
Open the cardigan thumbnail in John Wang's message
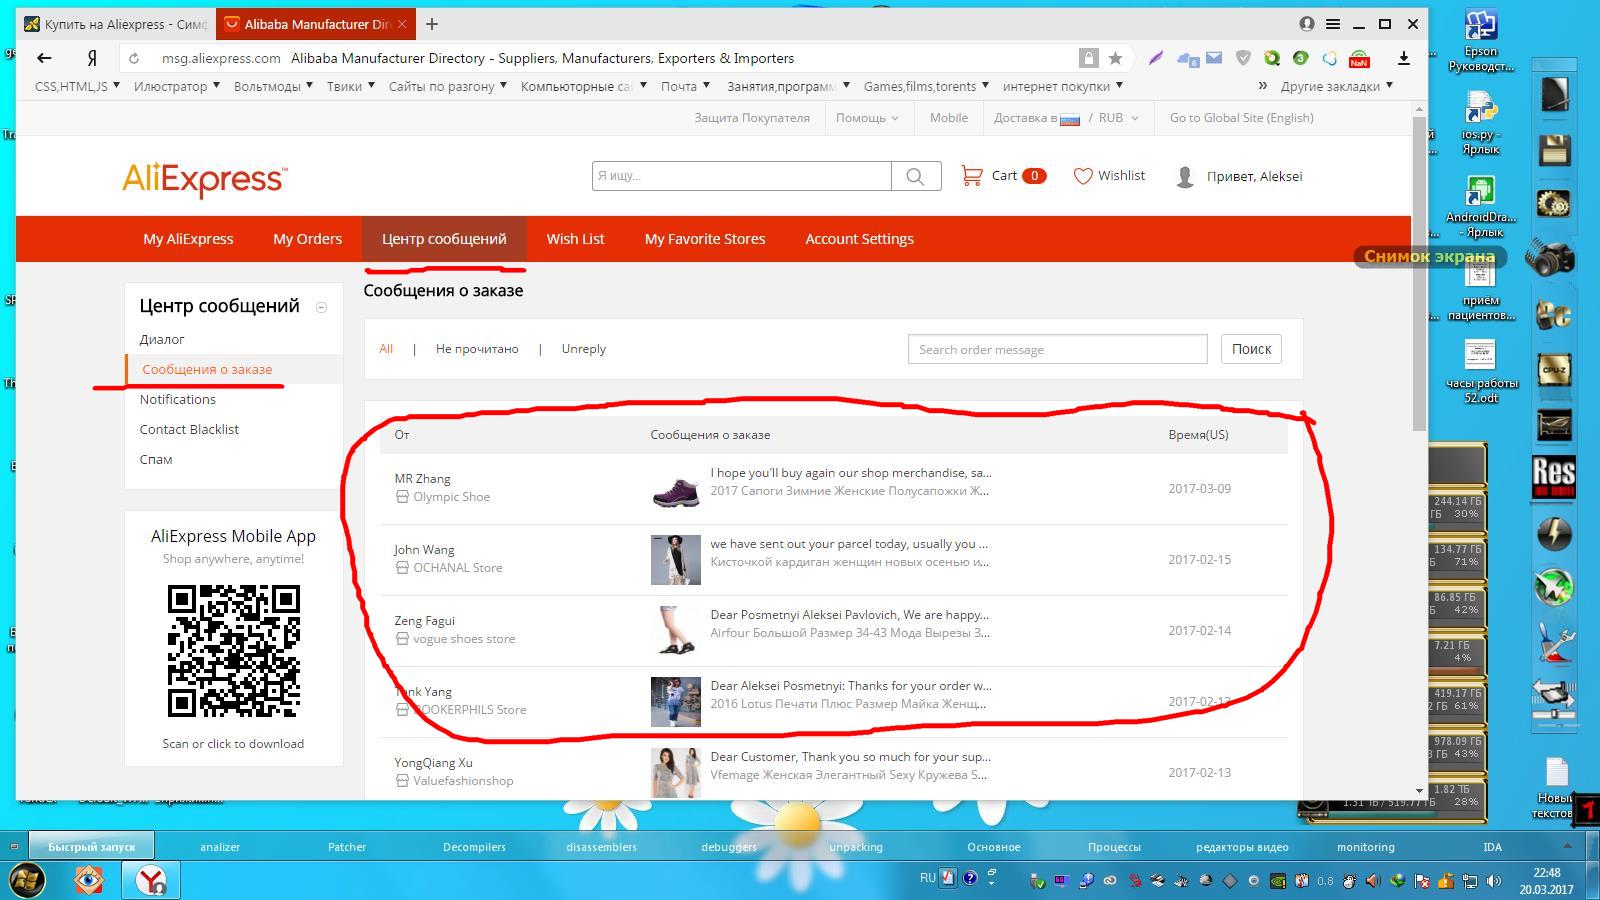tap(675, 560)
